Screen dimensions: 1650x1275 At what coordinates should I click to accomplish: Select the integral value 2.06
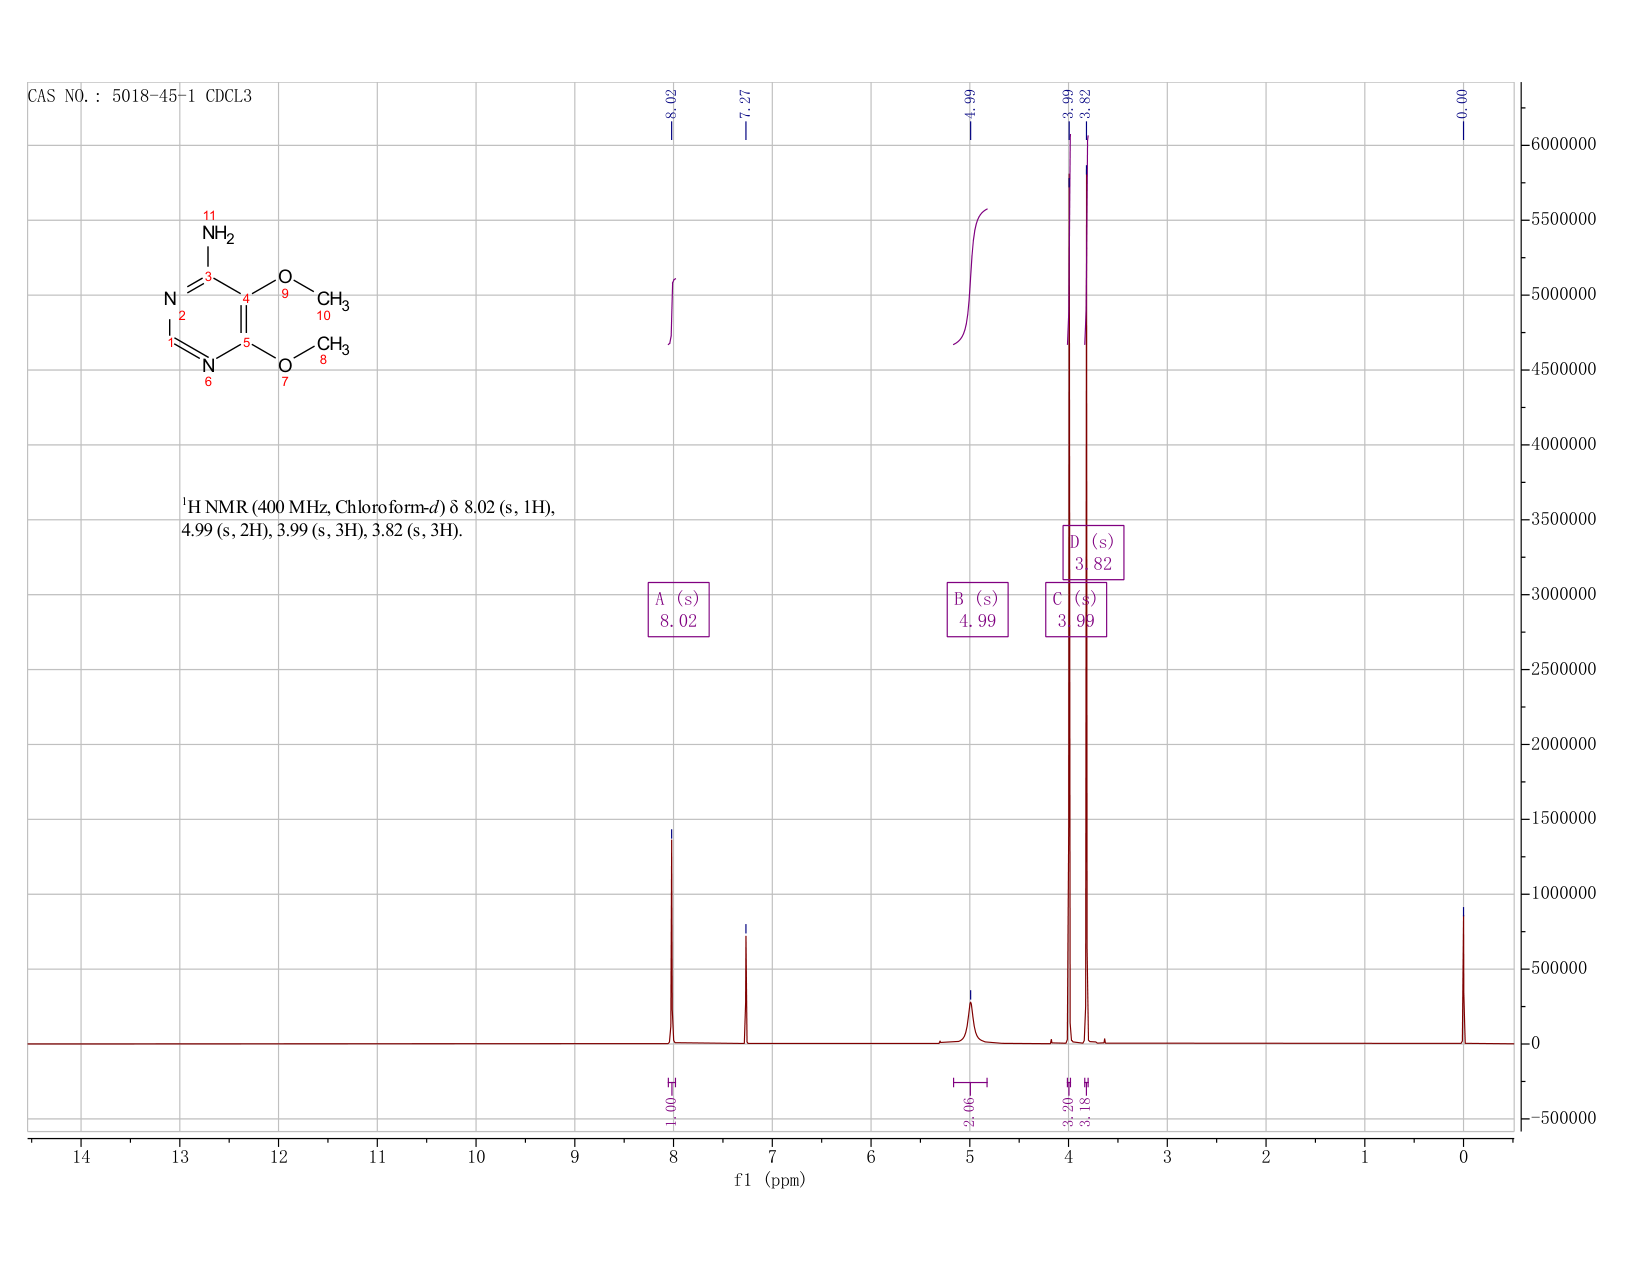[970, 1111]
